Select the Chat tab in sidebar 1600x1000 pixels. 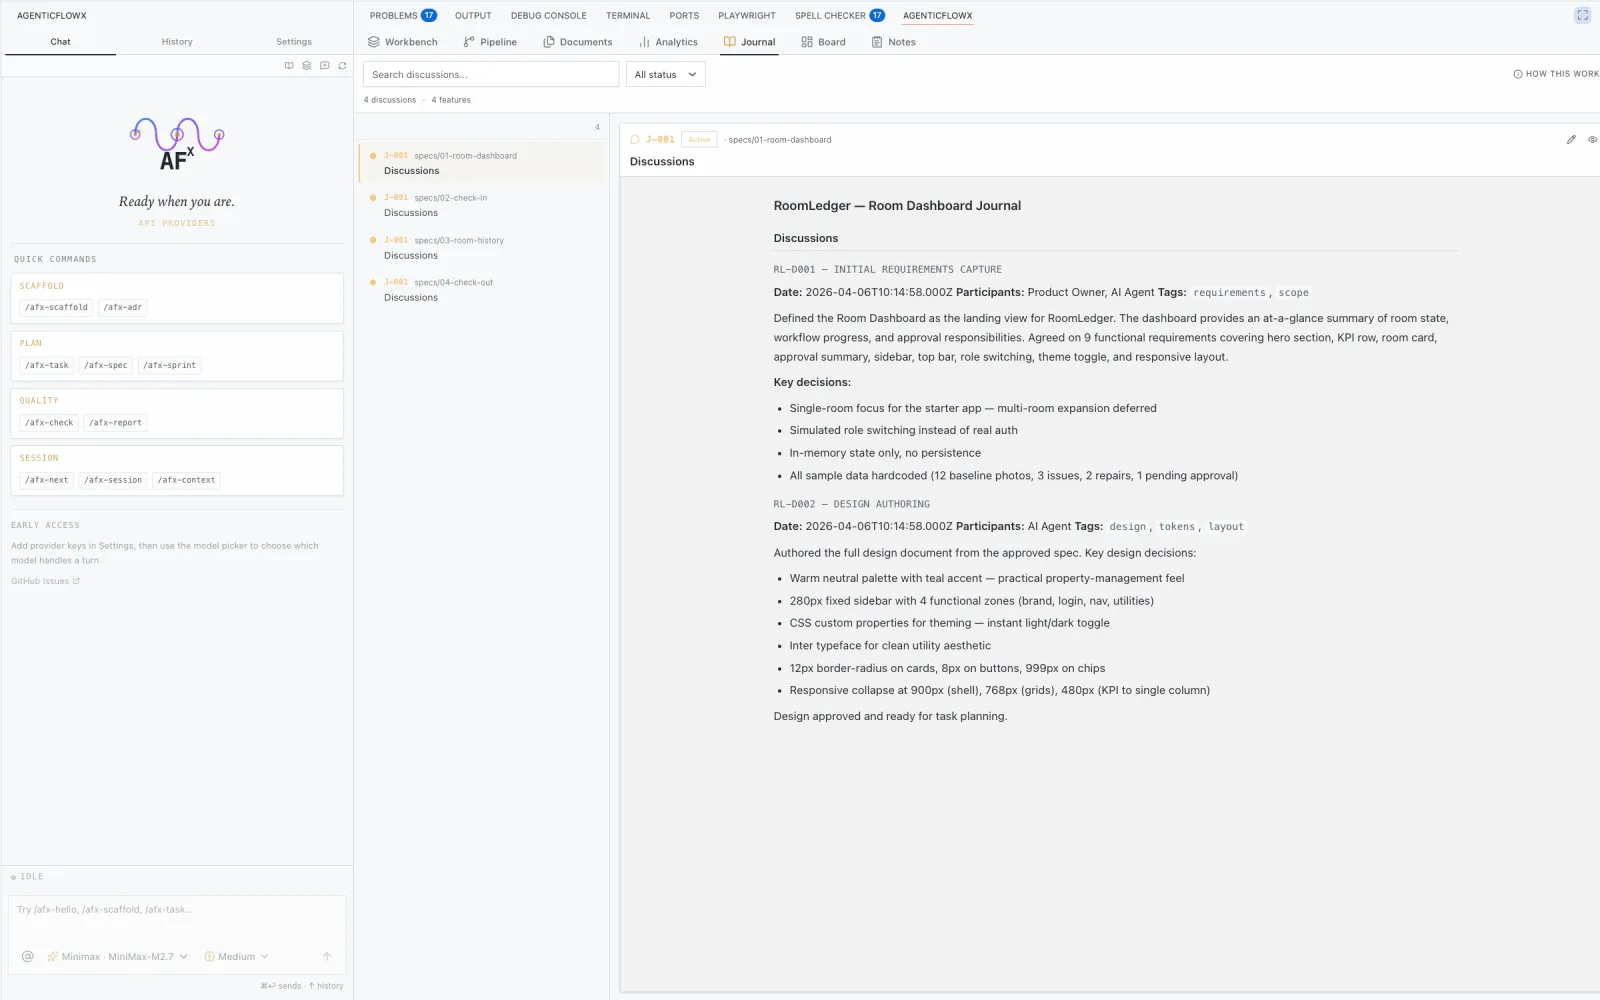point(60,42)
